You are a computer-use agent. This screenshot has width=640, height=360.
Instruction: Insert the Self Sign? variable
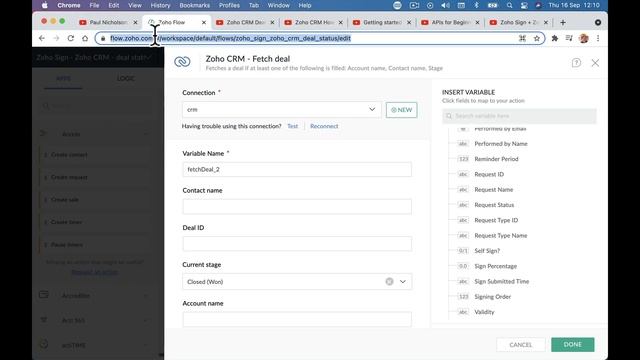tap(487, 251)
